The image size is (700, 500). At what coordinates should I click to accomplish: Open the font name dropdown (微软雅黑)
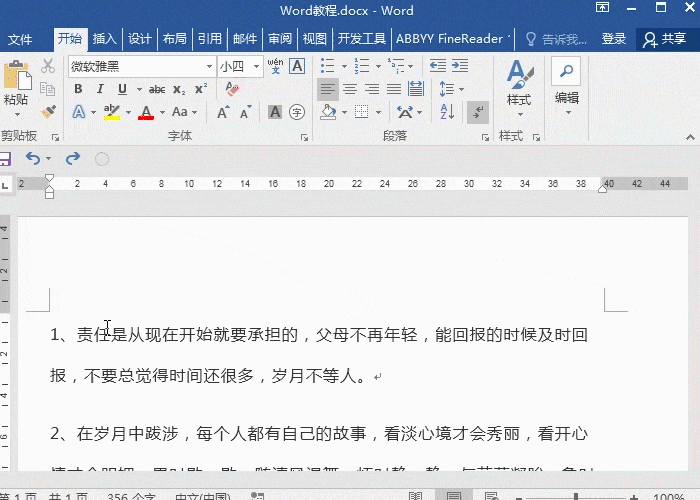click(209, 67)
